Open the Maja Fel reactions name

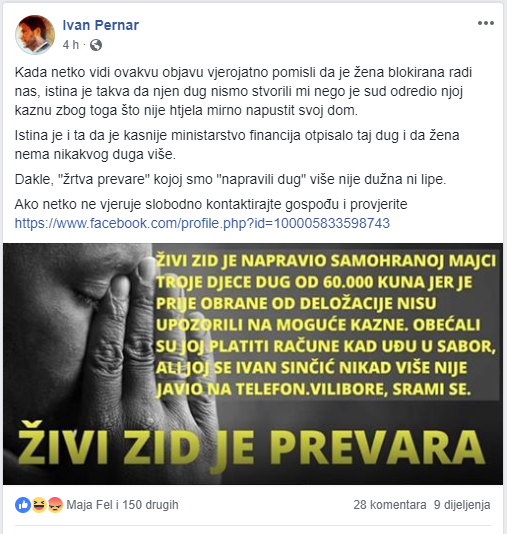coord(89,505)
